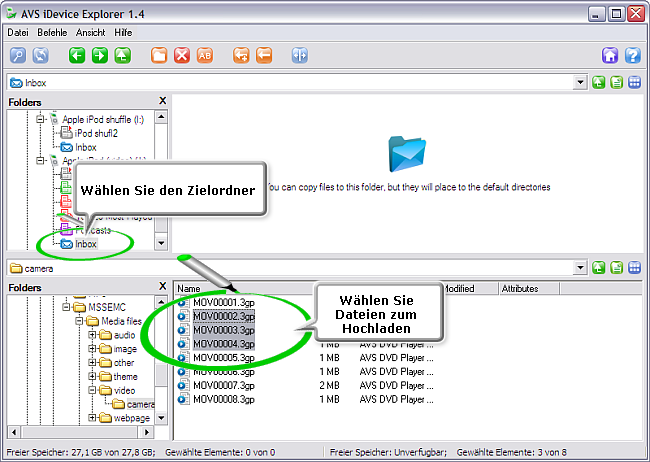The width and height of the screenshot is (650, 462).
Task: Open the camera path dropdown
Action: click(580, 268)
